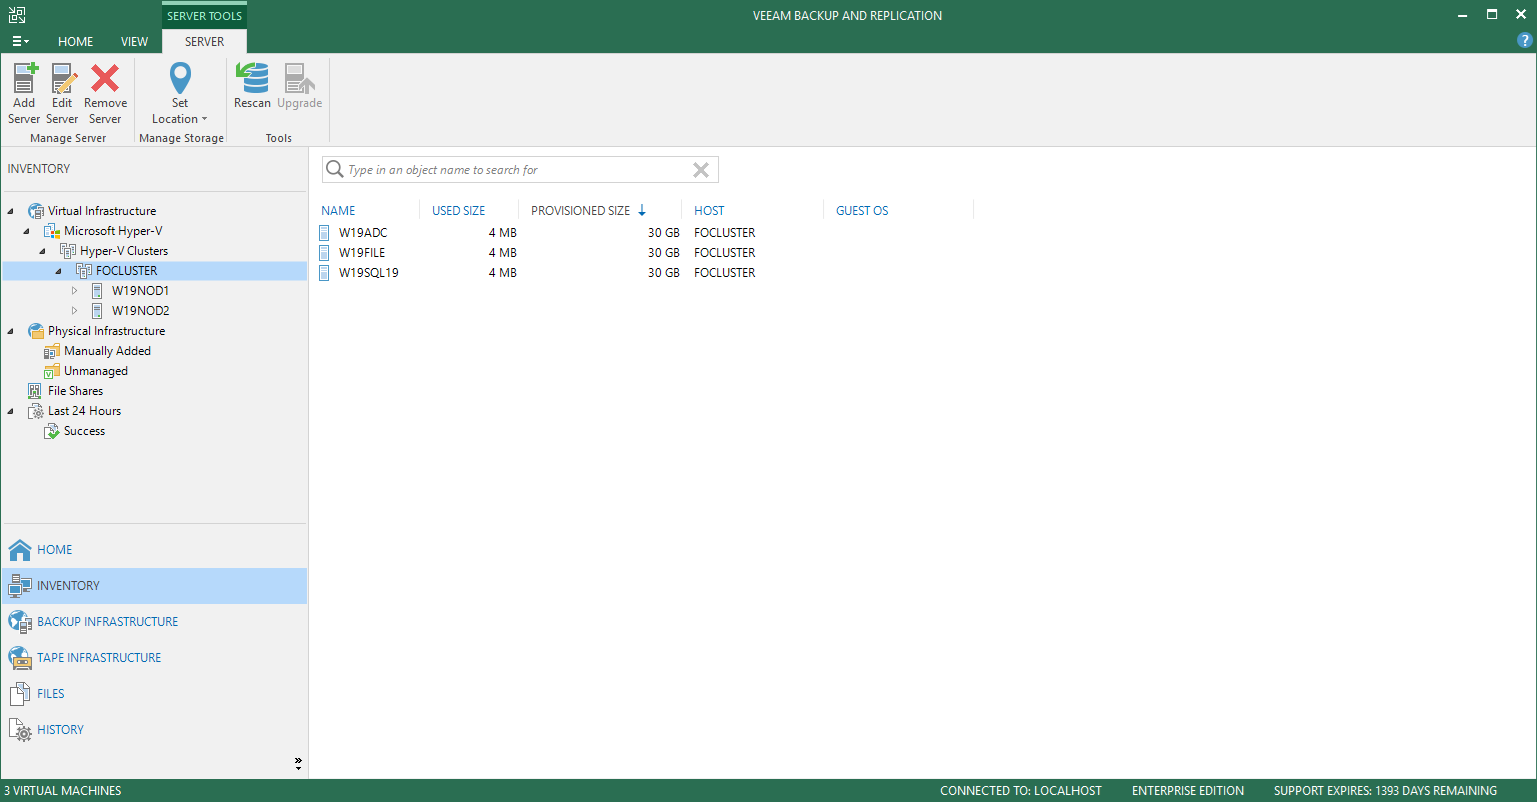Collapse the Physical Infrastructure tree node
The height and width of the screenshot is (802, 1537).
coord(10,331)
